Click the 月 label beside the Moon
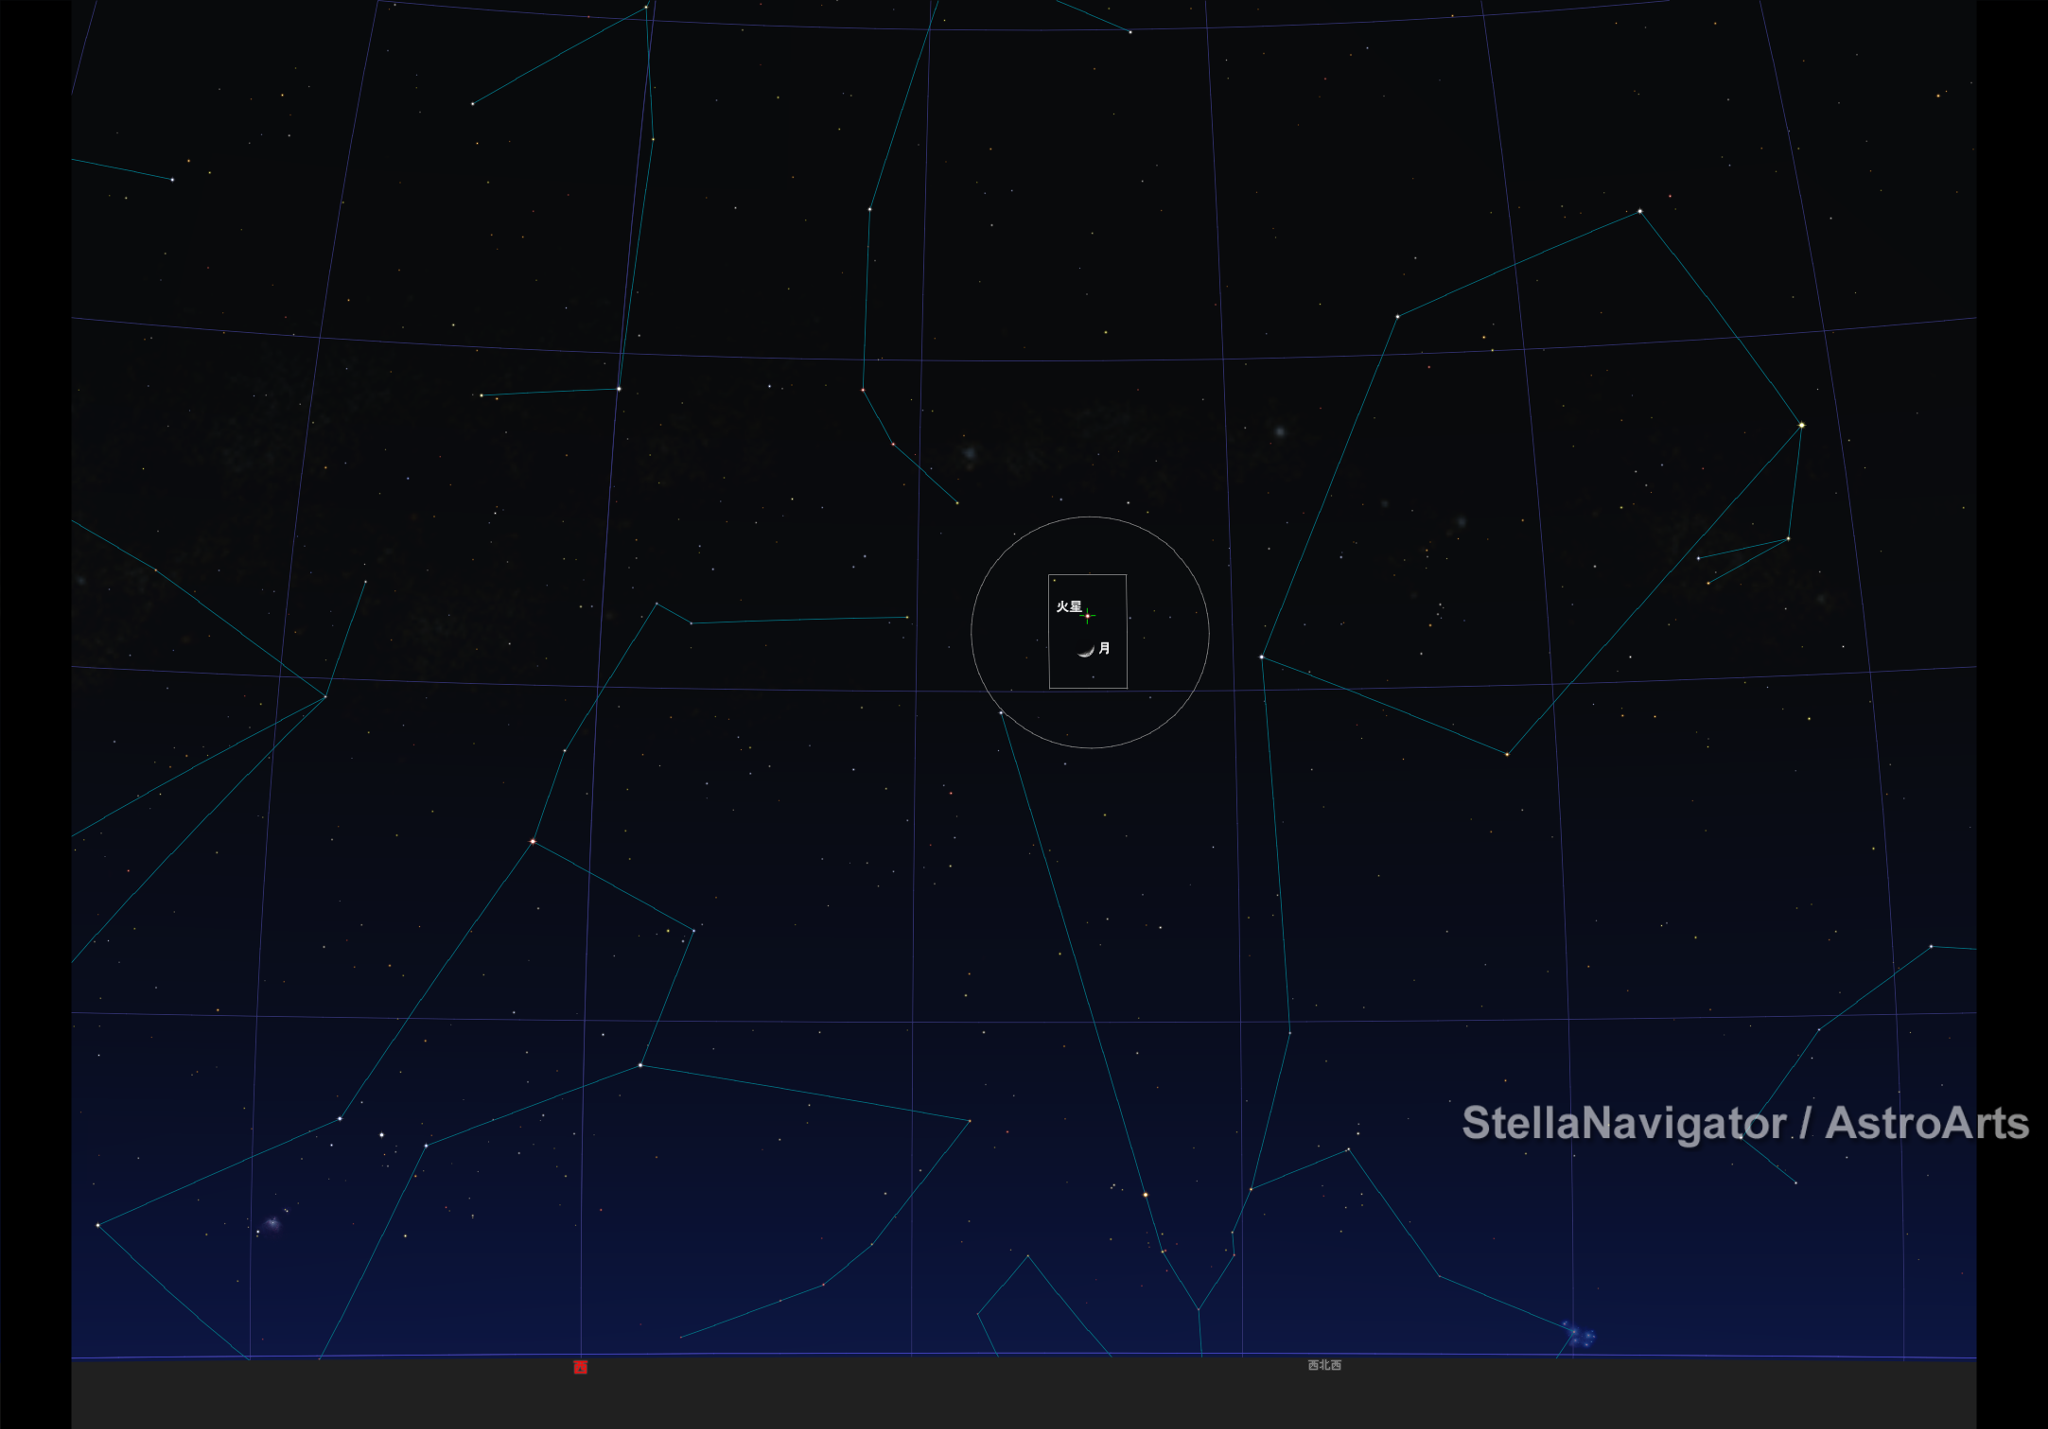 [1104, 649]
